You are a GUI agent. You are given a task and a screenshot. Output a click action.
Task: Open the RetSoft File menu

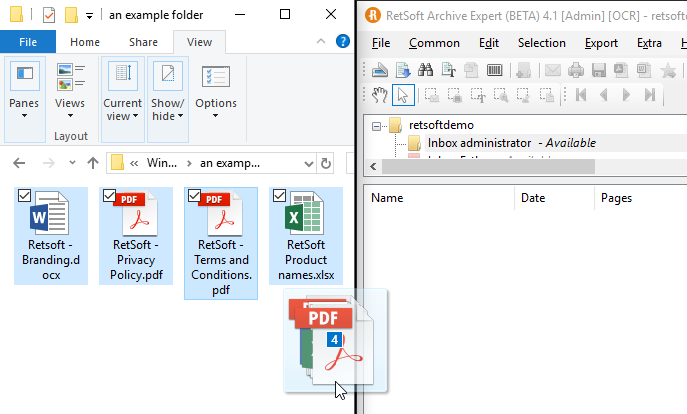pyautogui.click(x=381, y=43)
